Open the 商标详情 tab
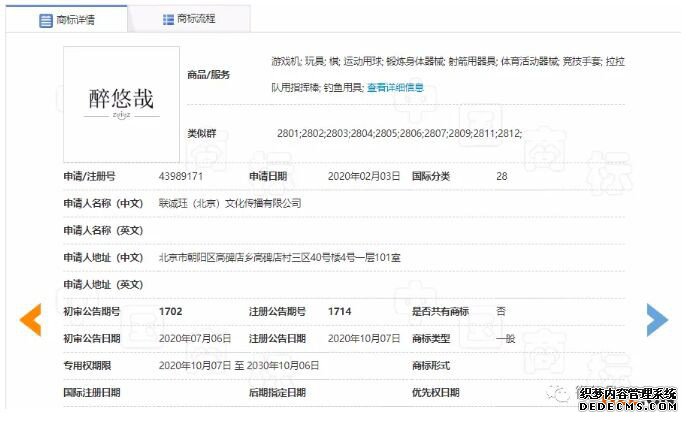Image resolution: width=688 pixels, height=421 pixels. click(66, 19)
